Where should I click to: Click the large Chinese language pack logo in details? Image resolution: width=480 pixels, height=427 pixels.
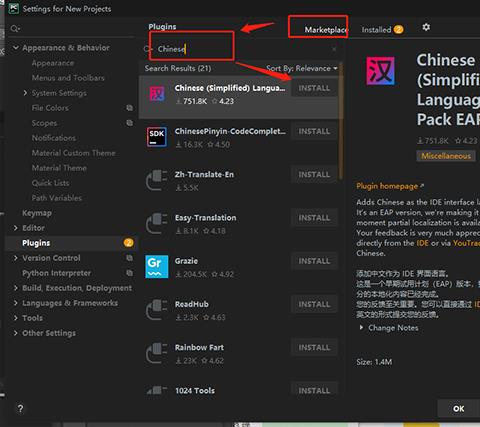point(380,71)
